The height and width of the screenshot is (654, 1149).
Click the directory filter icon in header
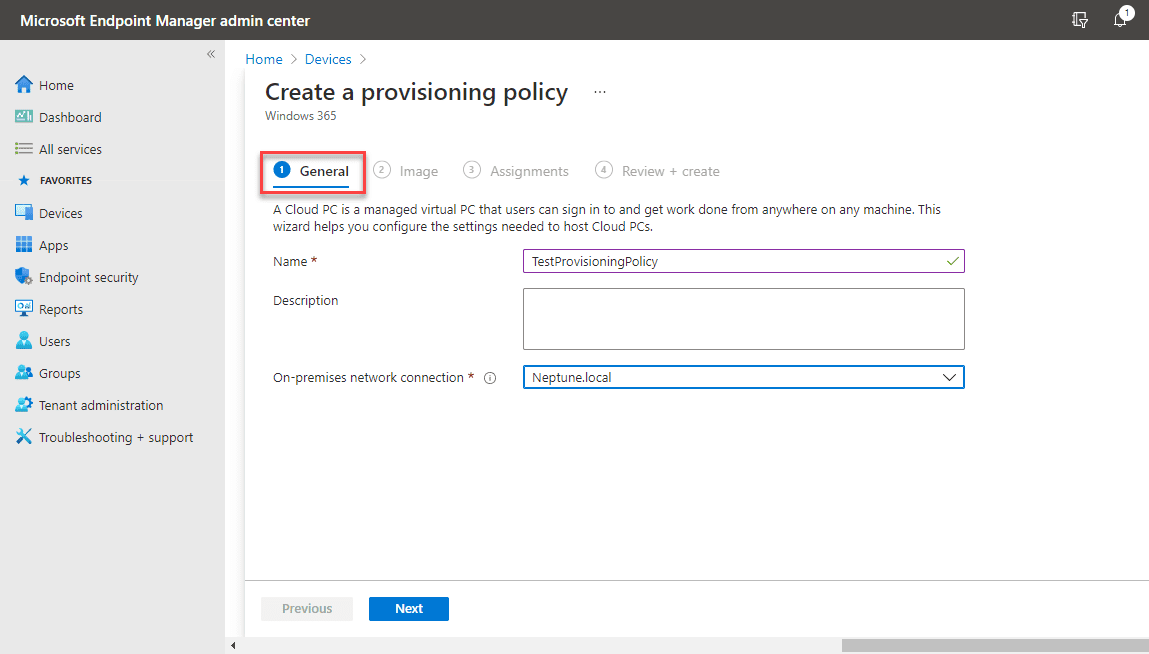tap(1079, 20)
